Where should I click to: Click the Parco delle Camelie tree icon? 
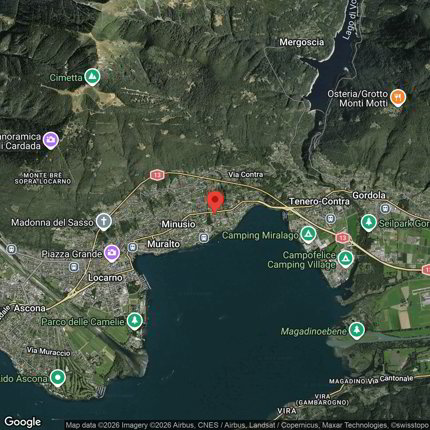click(x=135, y=321)
